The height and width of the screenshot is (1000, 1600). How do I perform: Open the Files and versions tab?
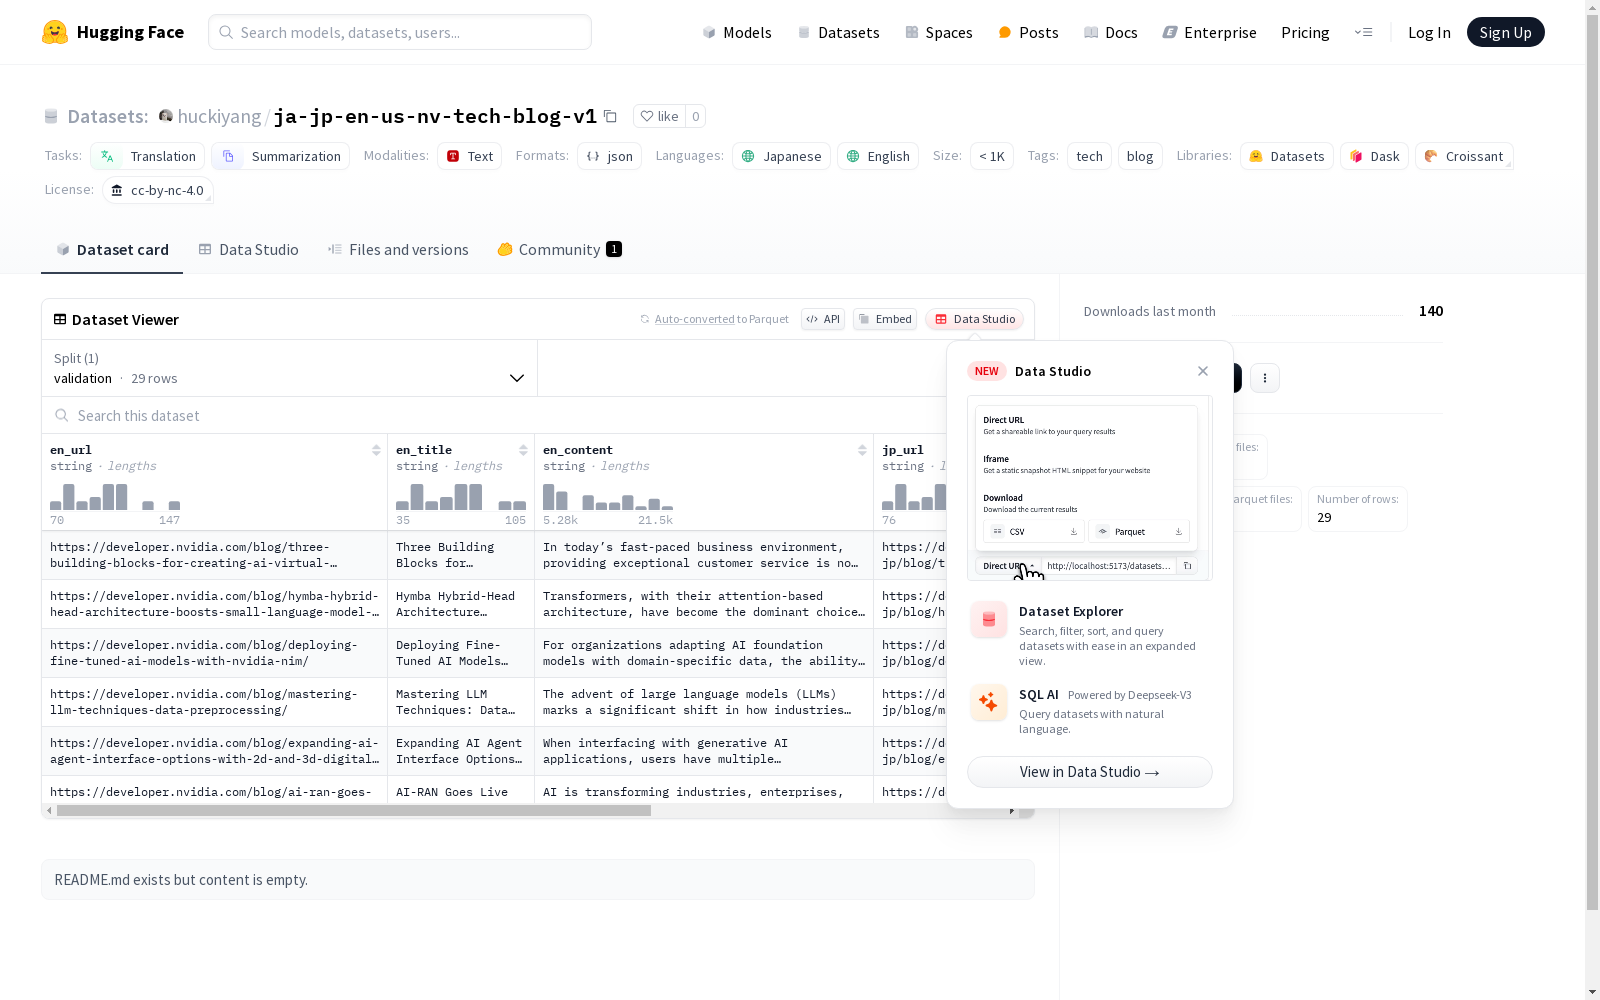[398, 250]
